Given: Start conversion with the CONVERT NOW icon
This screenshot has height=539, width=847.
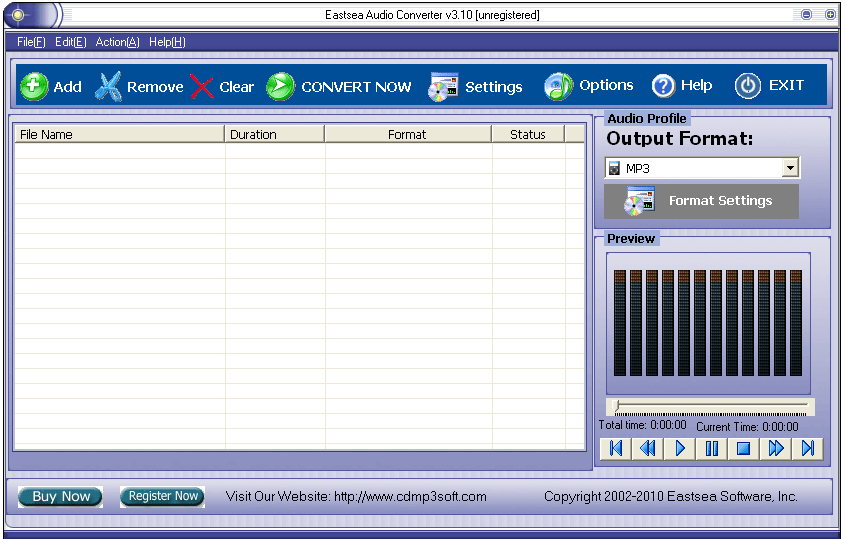Looking at the screenshot, I should pos(280,86).
